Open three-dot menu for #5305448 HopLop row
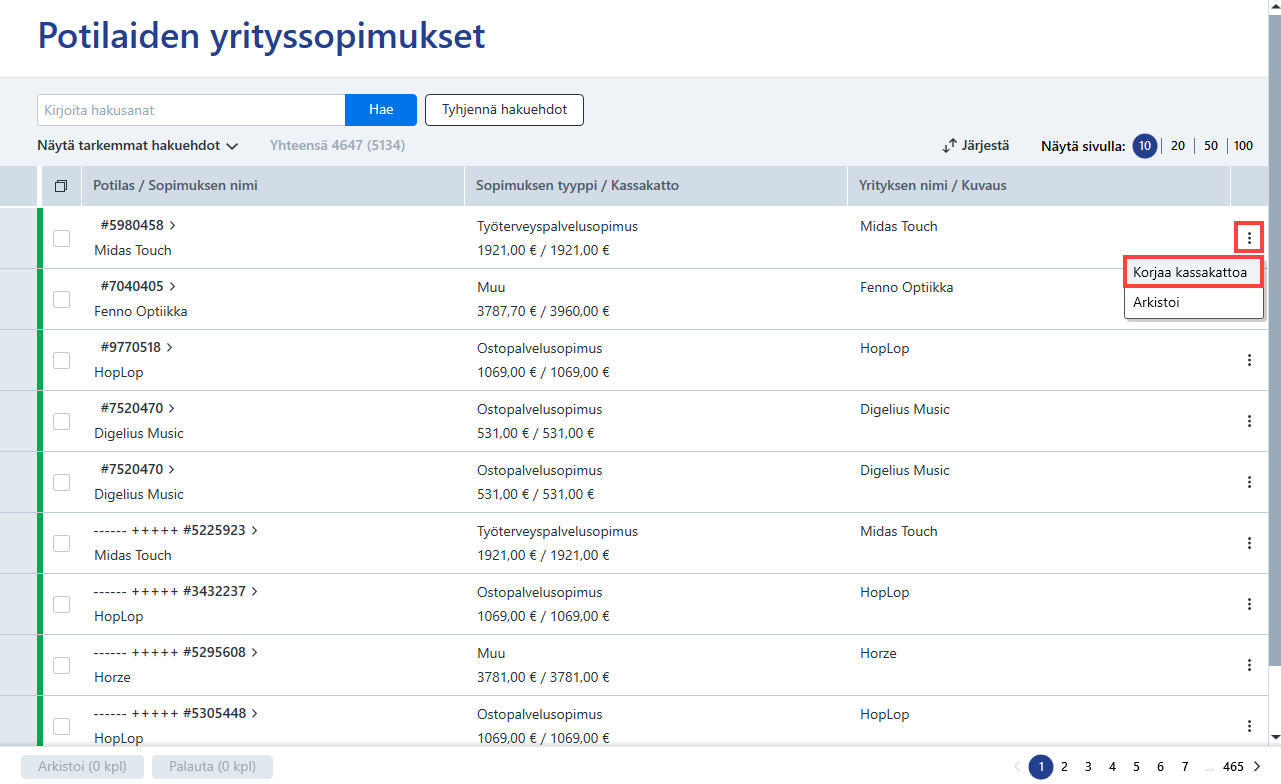This screenshot has width=1281, height=784. click(x=1249, y=726)
